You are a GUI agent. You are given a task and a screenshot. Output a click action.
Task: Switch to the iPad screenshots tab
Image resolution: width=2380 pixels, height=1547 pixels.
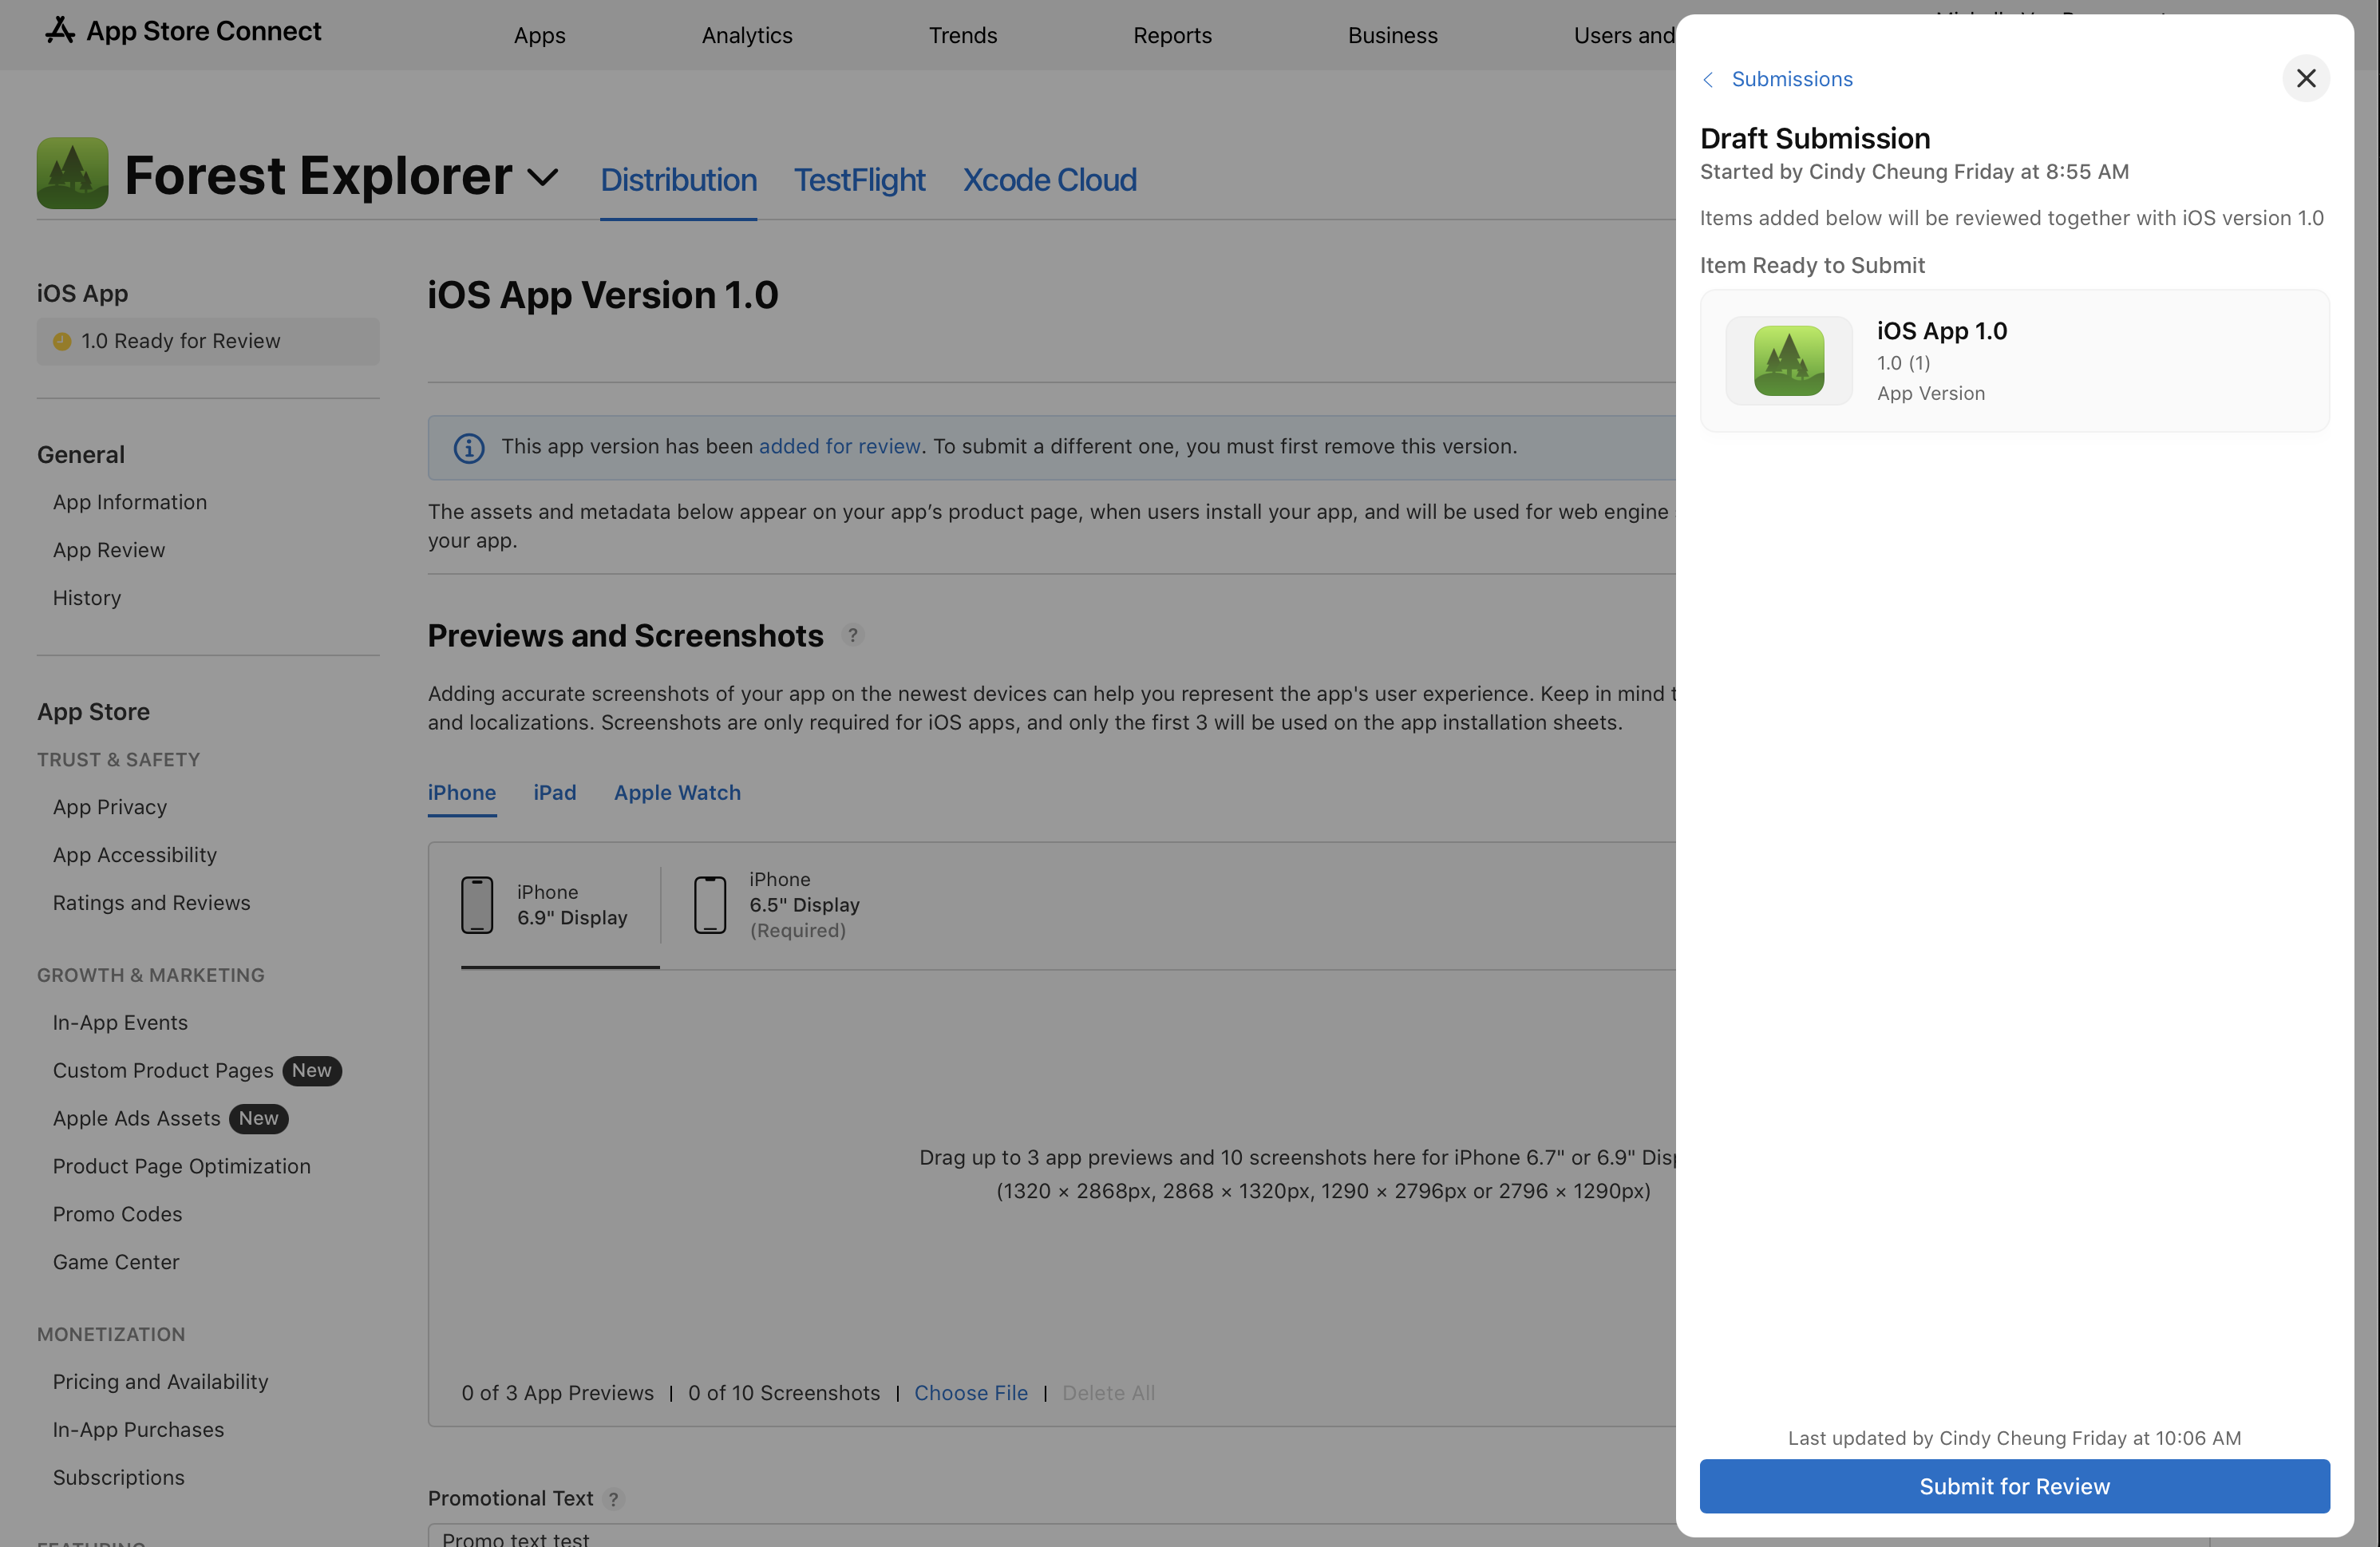click(555, 792)
